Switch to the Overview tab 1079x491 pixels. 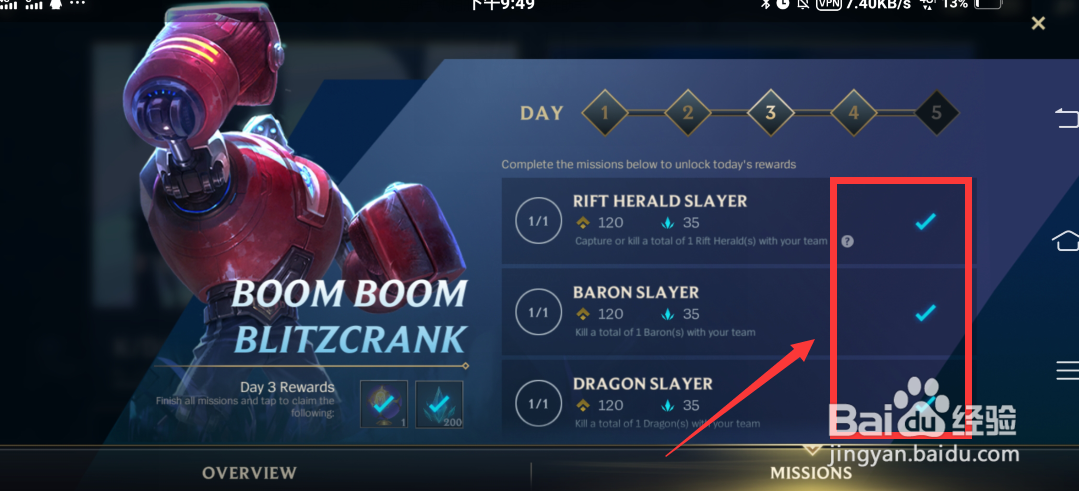click(249, 473)
